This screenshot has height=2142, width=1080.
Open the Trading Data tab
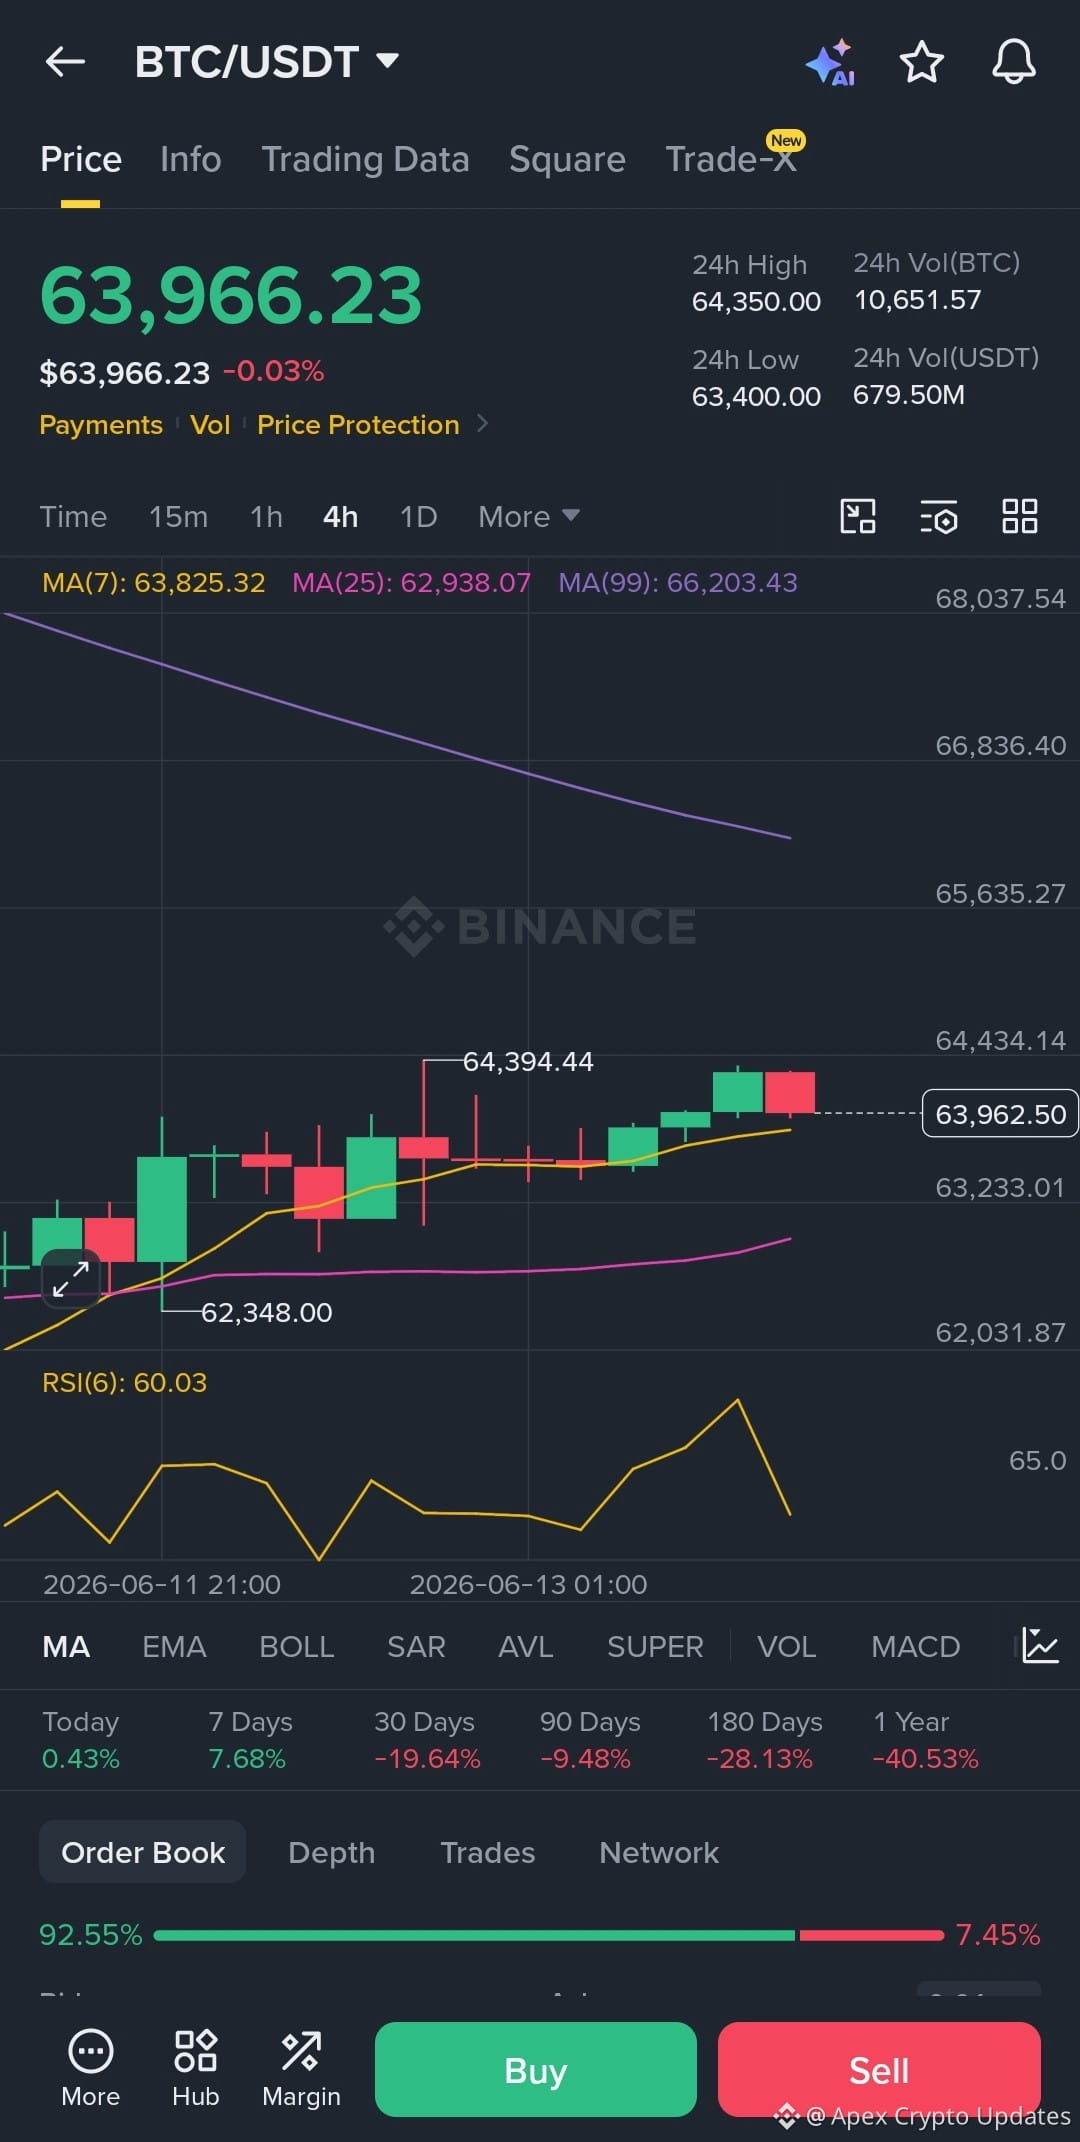point(365,159)
